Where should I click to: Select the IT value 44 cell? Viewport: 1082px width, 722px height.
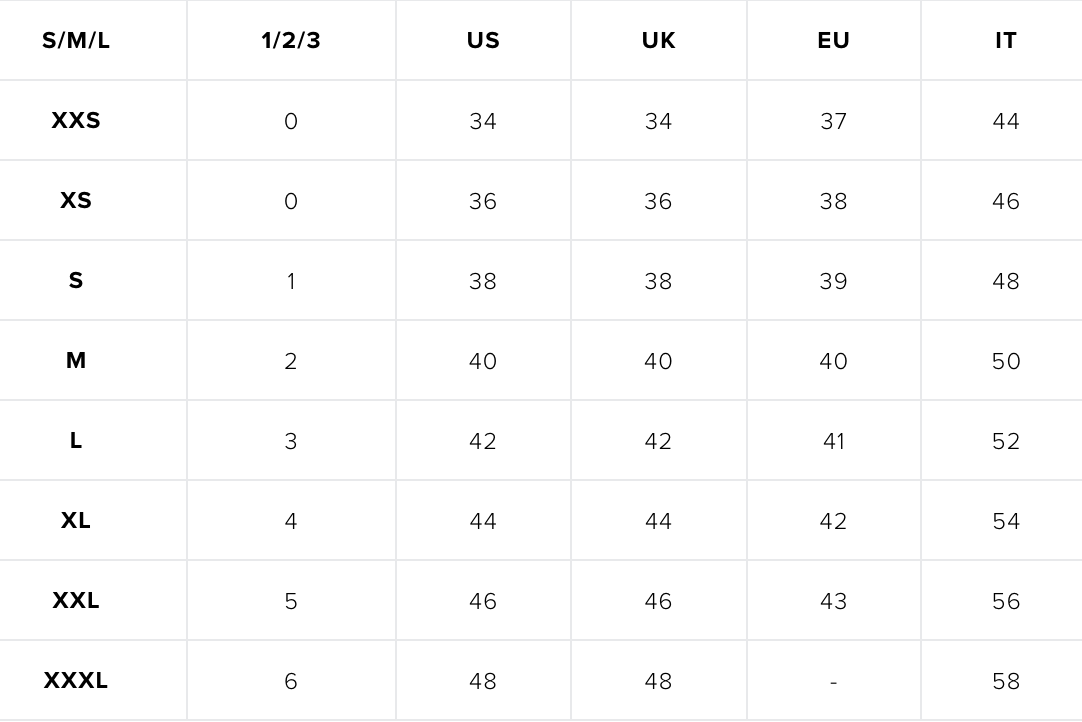pyautogui.click(x=1005, y=121)
